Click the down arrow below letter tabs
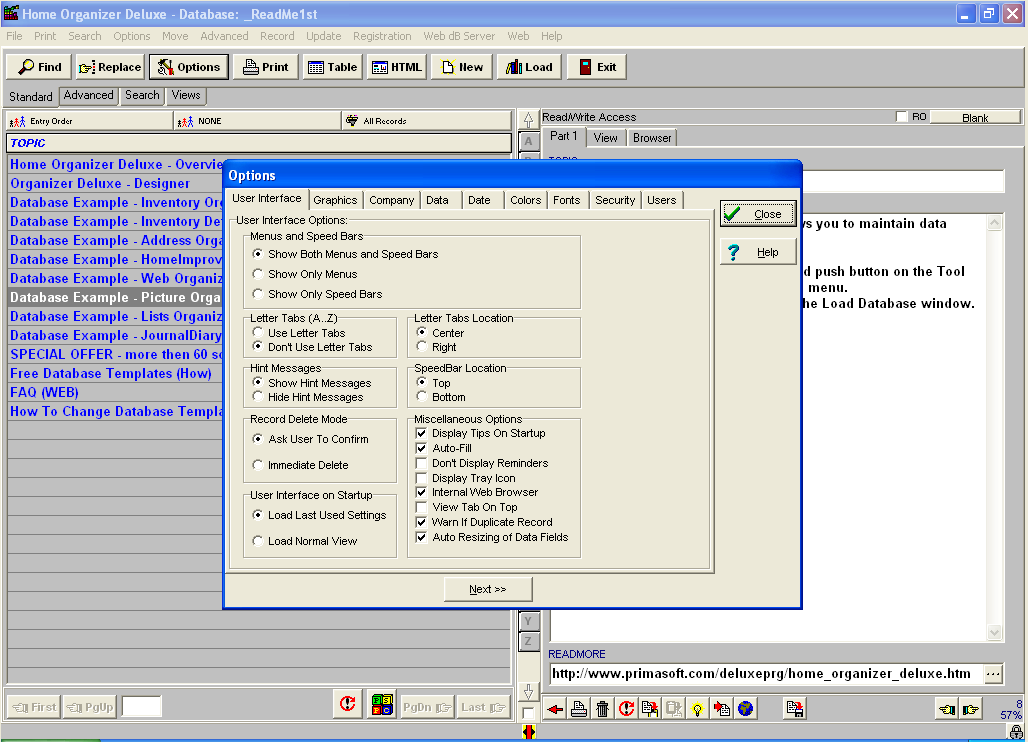The height and width of the screenshot is (742, 1028). pyautogui.click(x=528, y=692)
